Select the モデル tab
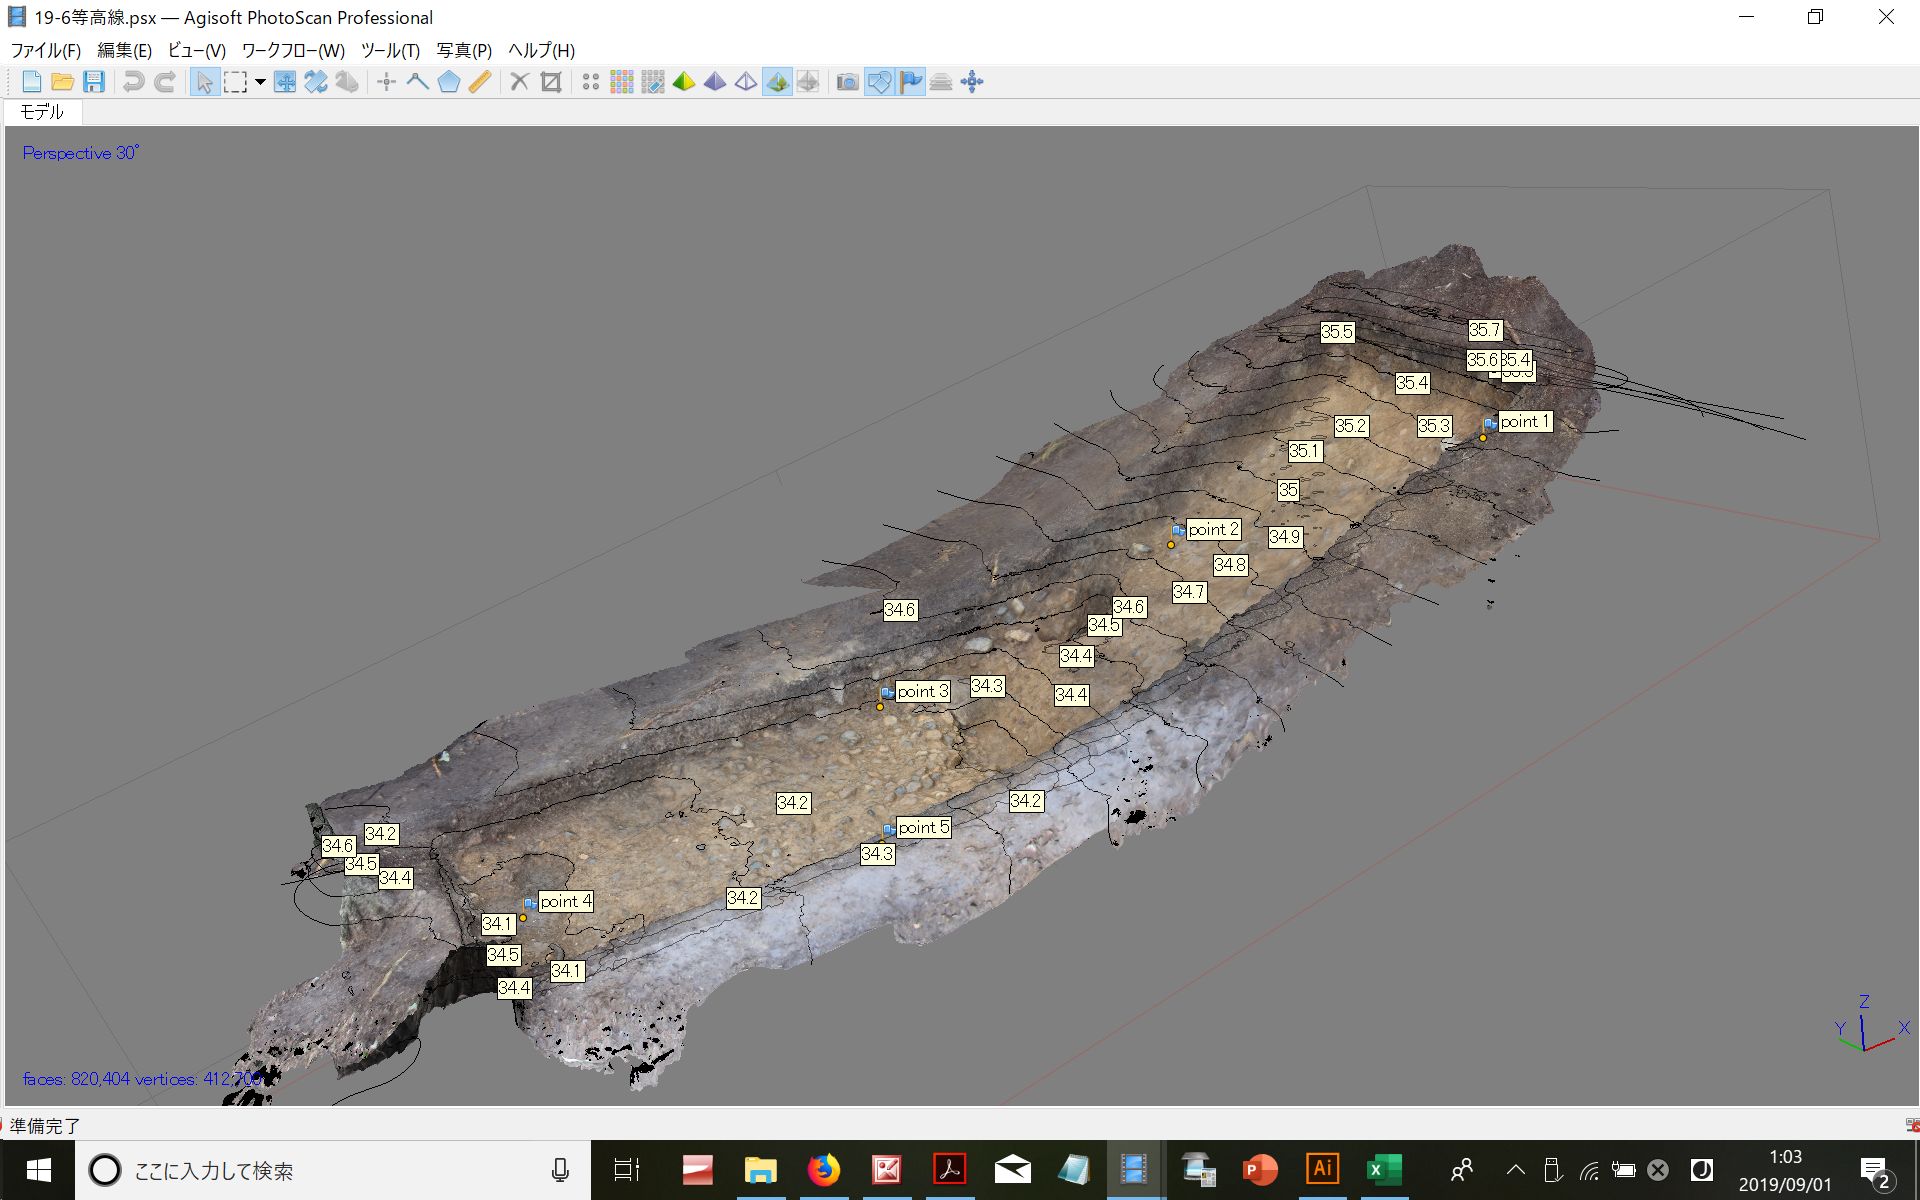 click(42, 112)
